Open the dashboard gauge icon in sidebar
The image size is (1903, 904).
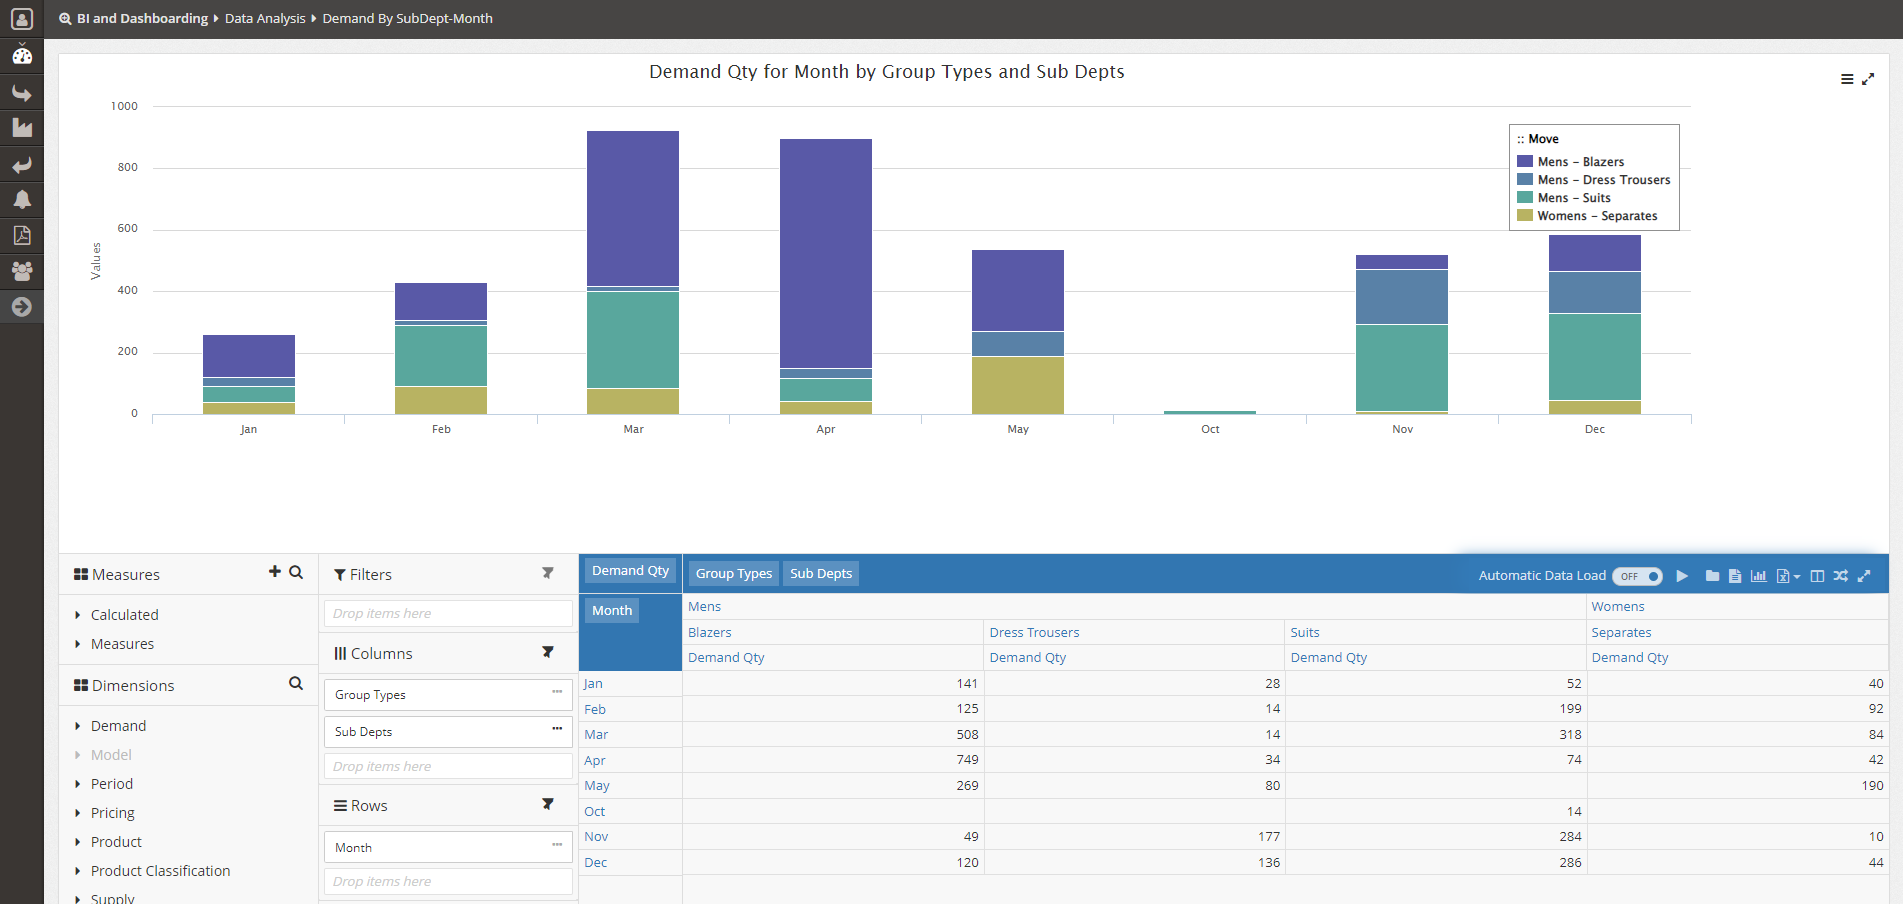[x=22, y=56]
